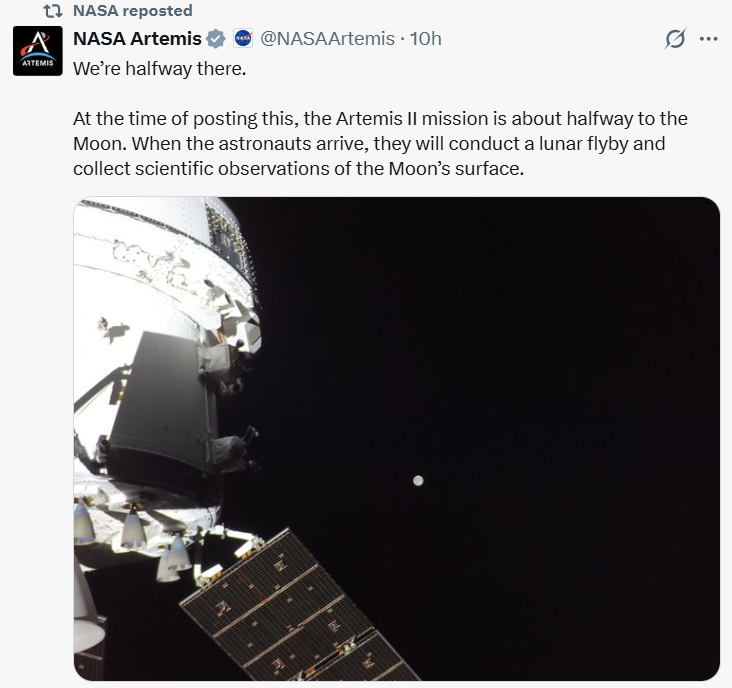The height and width of the screenshot is (688, 732).
Task: Click the Grok slashed-circle icon
Action: click(675, 39)
